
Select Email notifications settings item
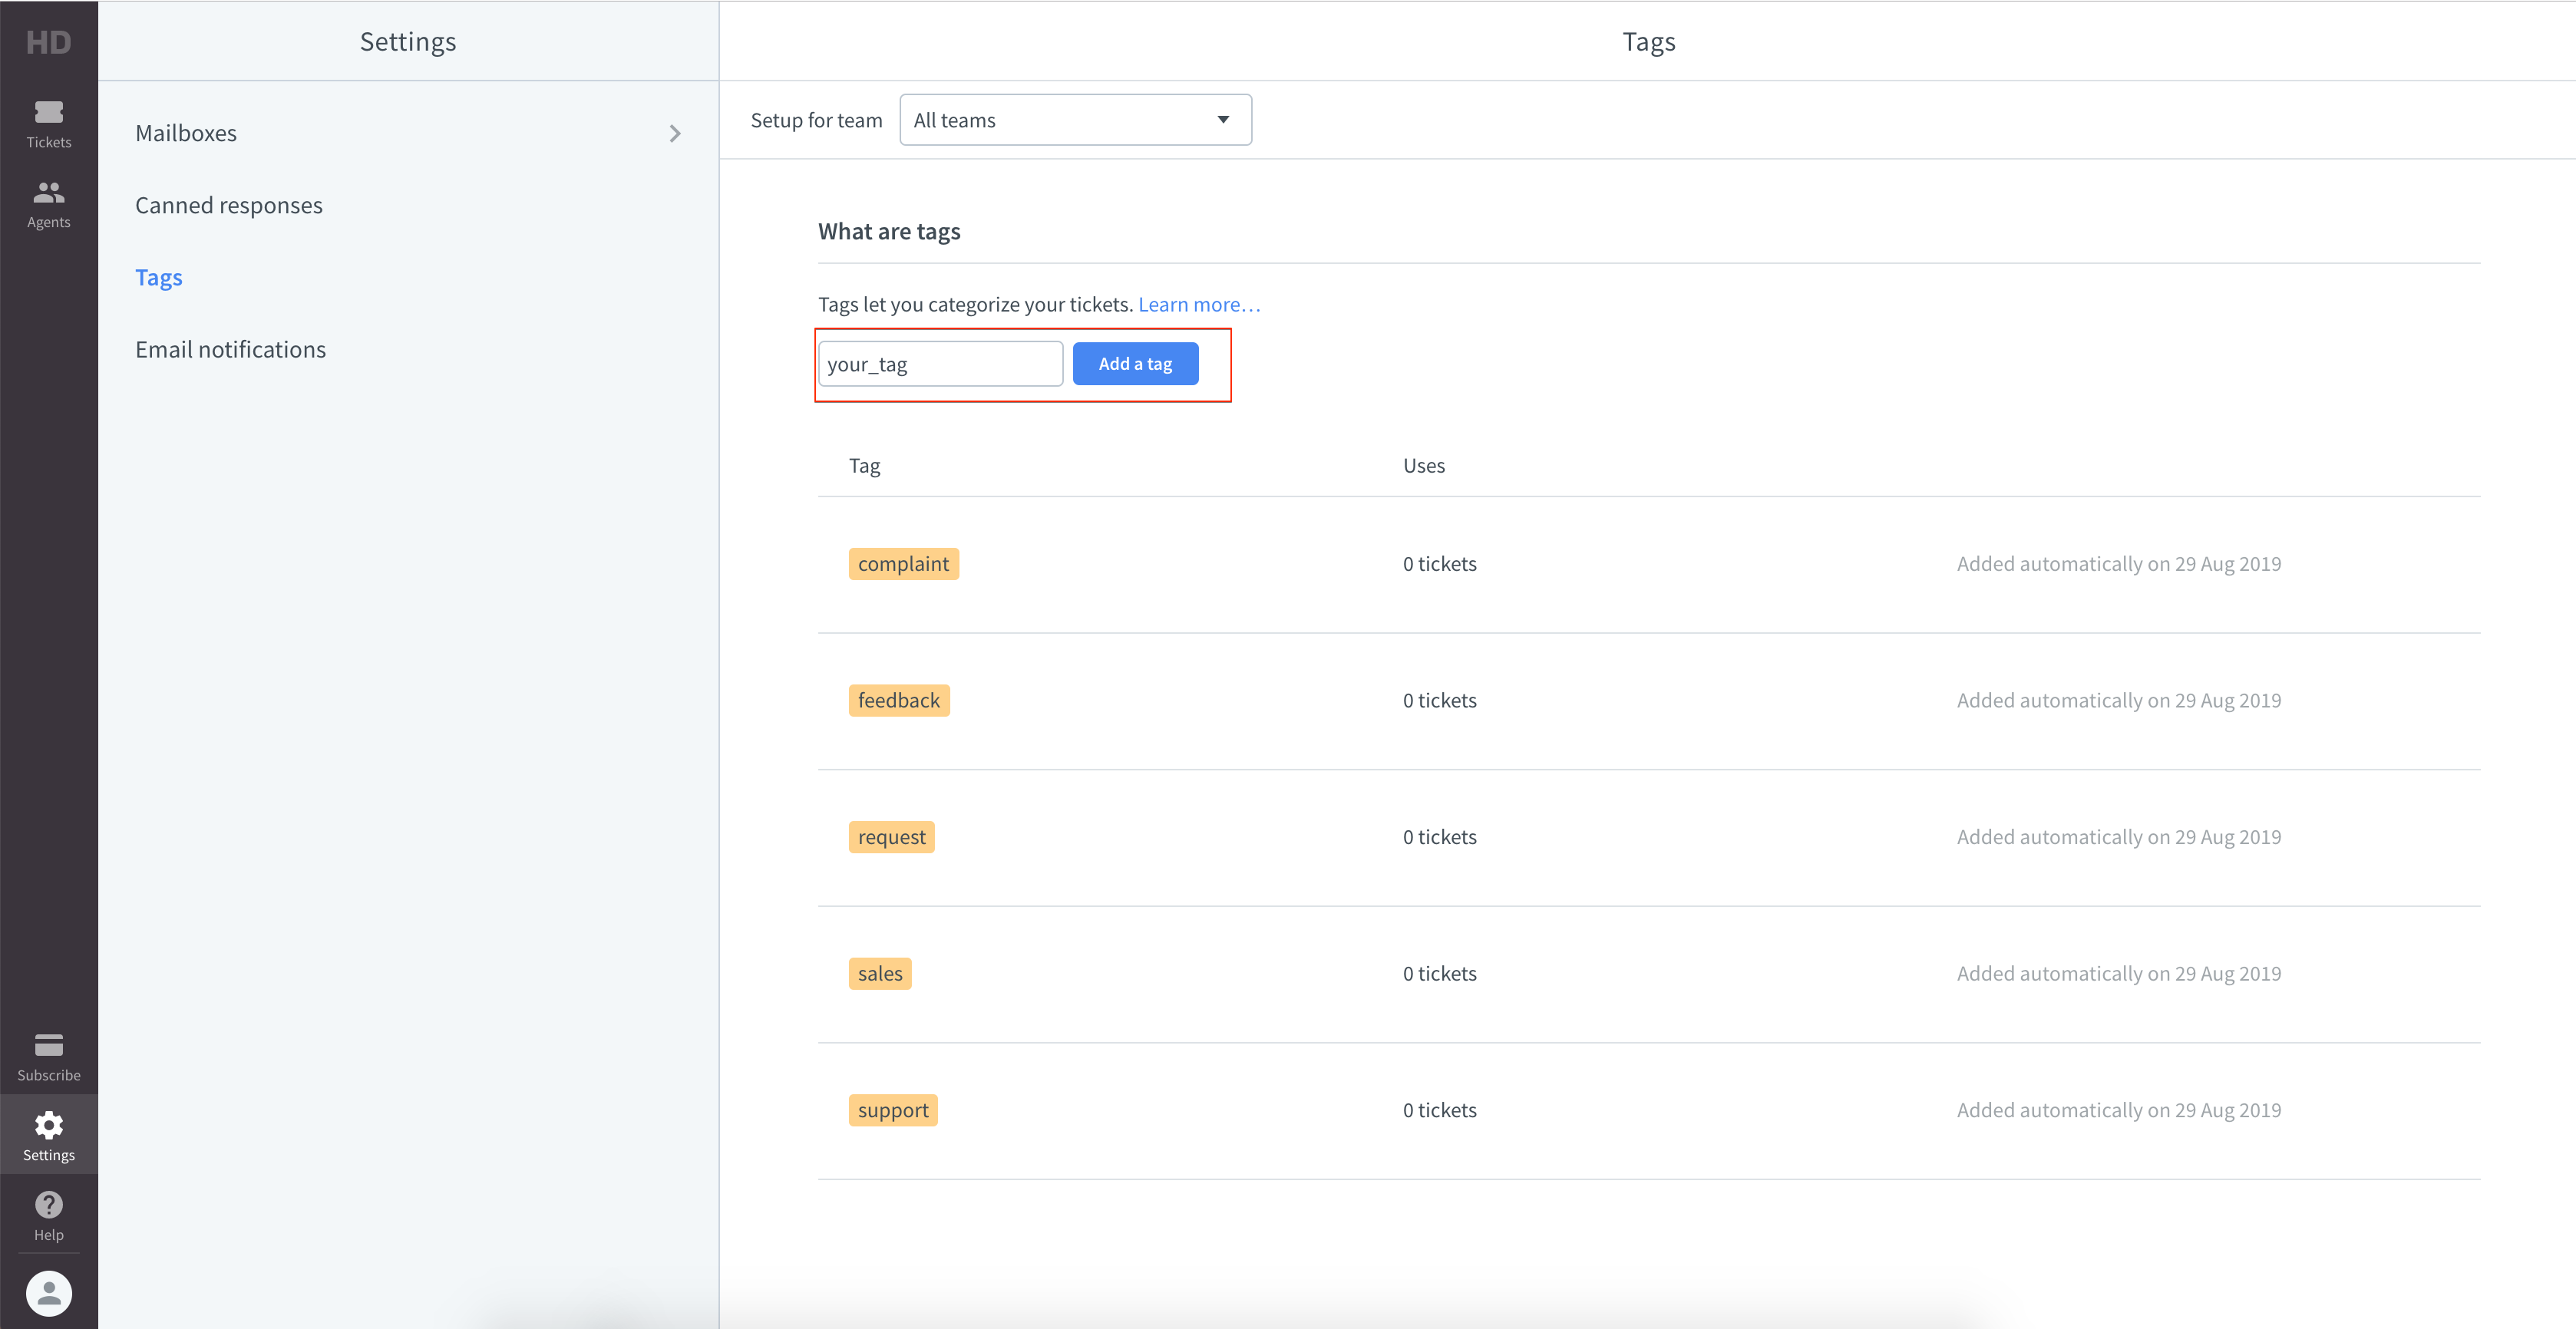[x=408, y=349]
